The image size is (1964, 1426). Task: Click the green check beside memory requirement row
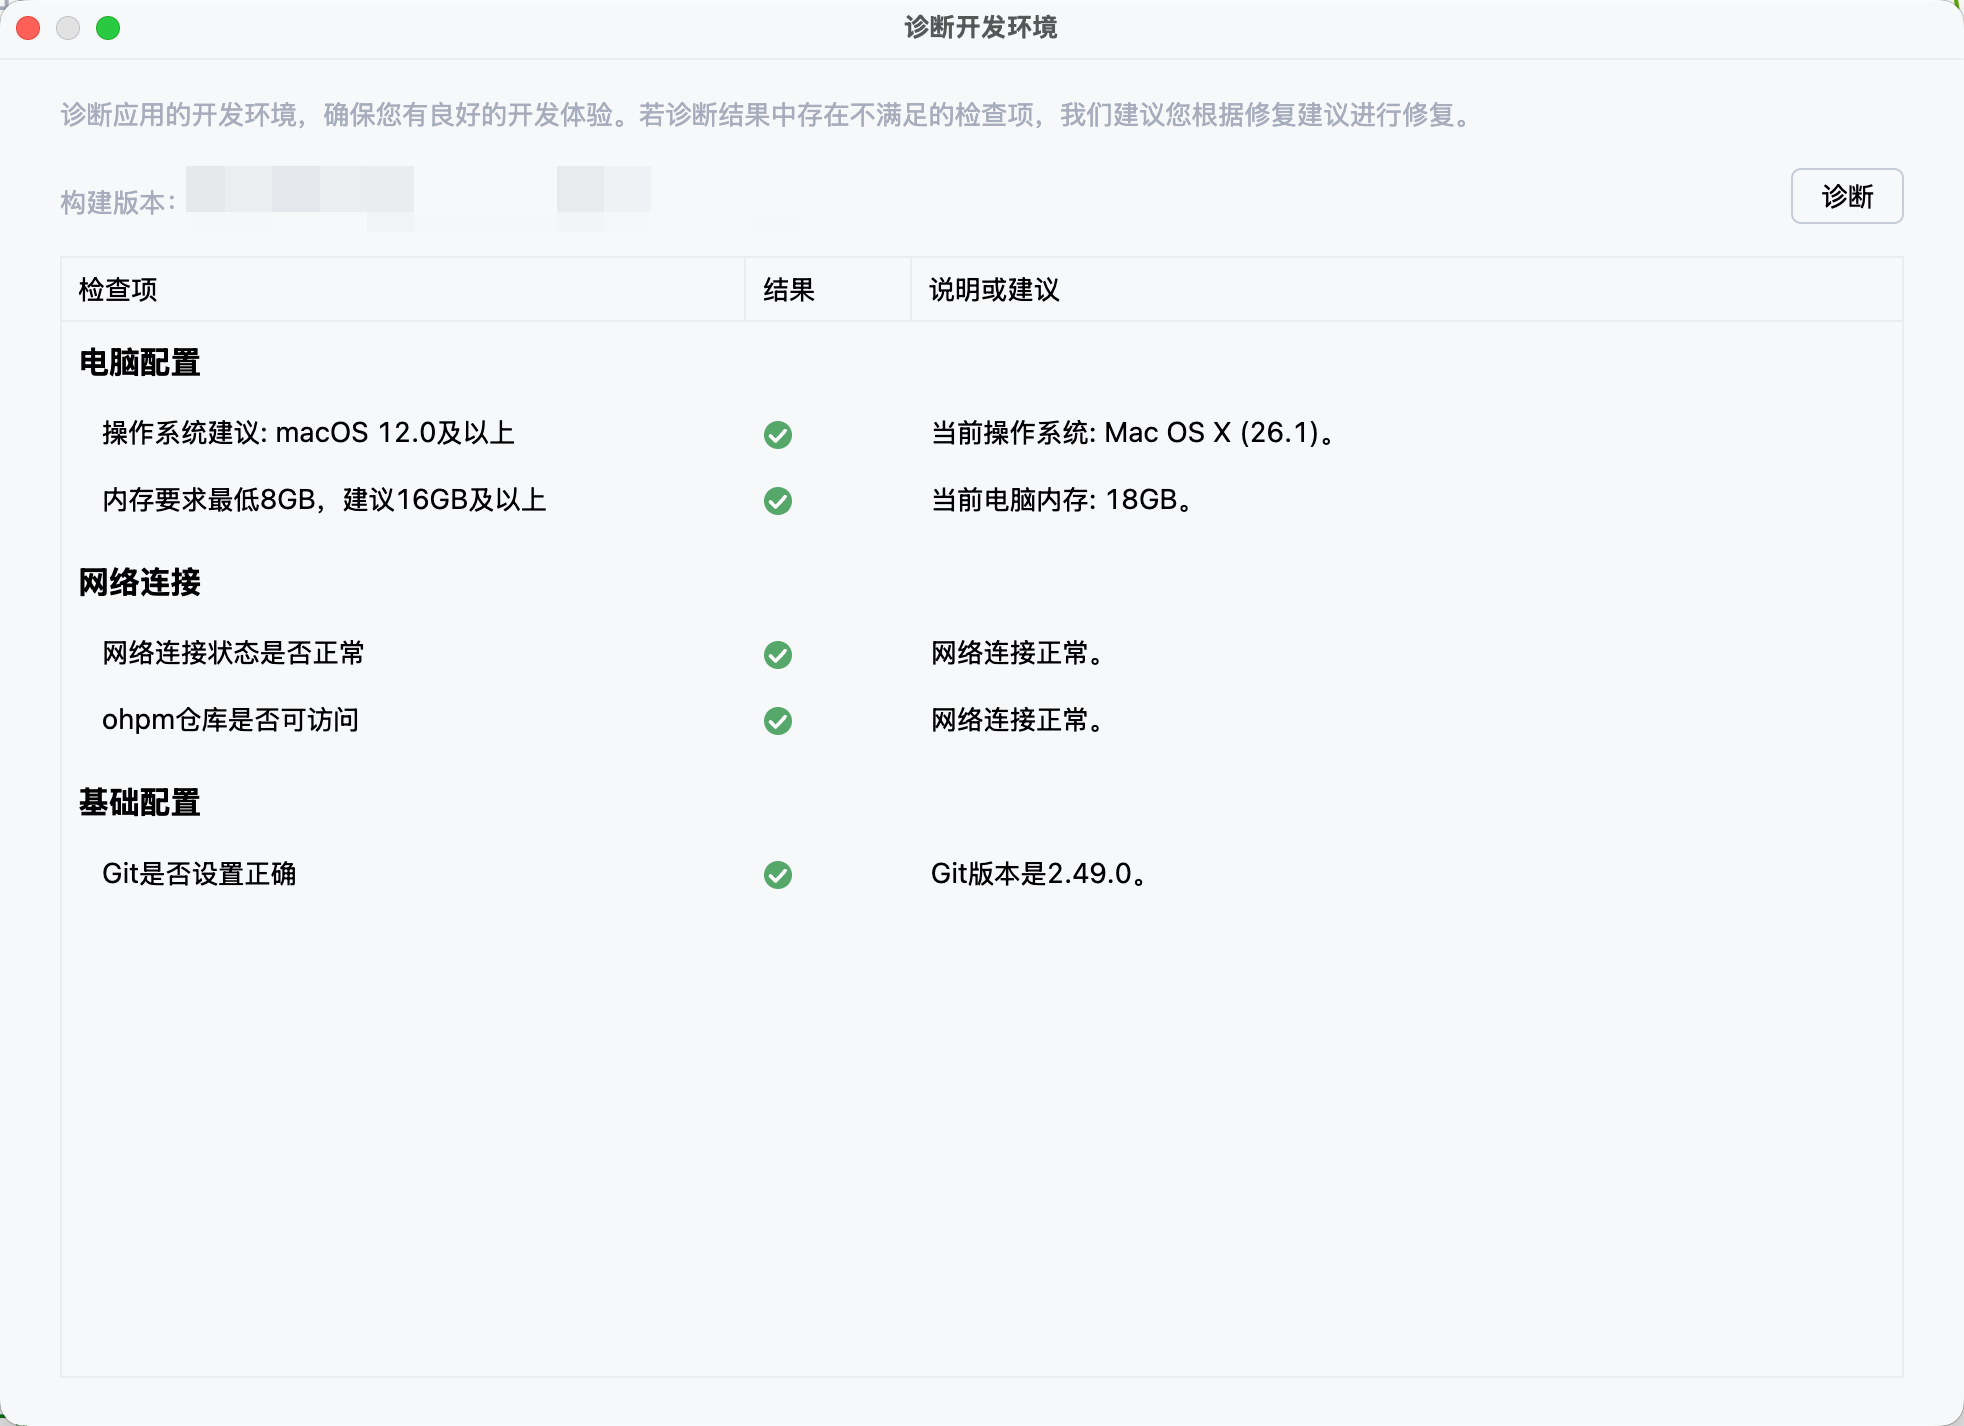(779, 503)
